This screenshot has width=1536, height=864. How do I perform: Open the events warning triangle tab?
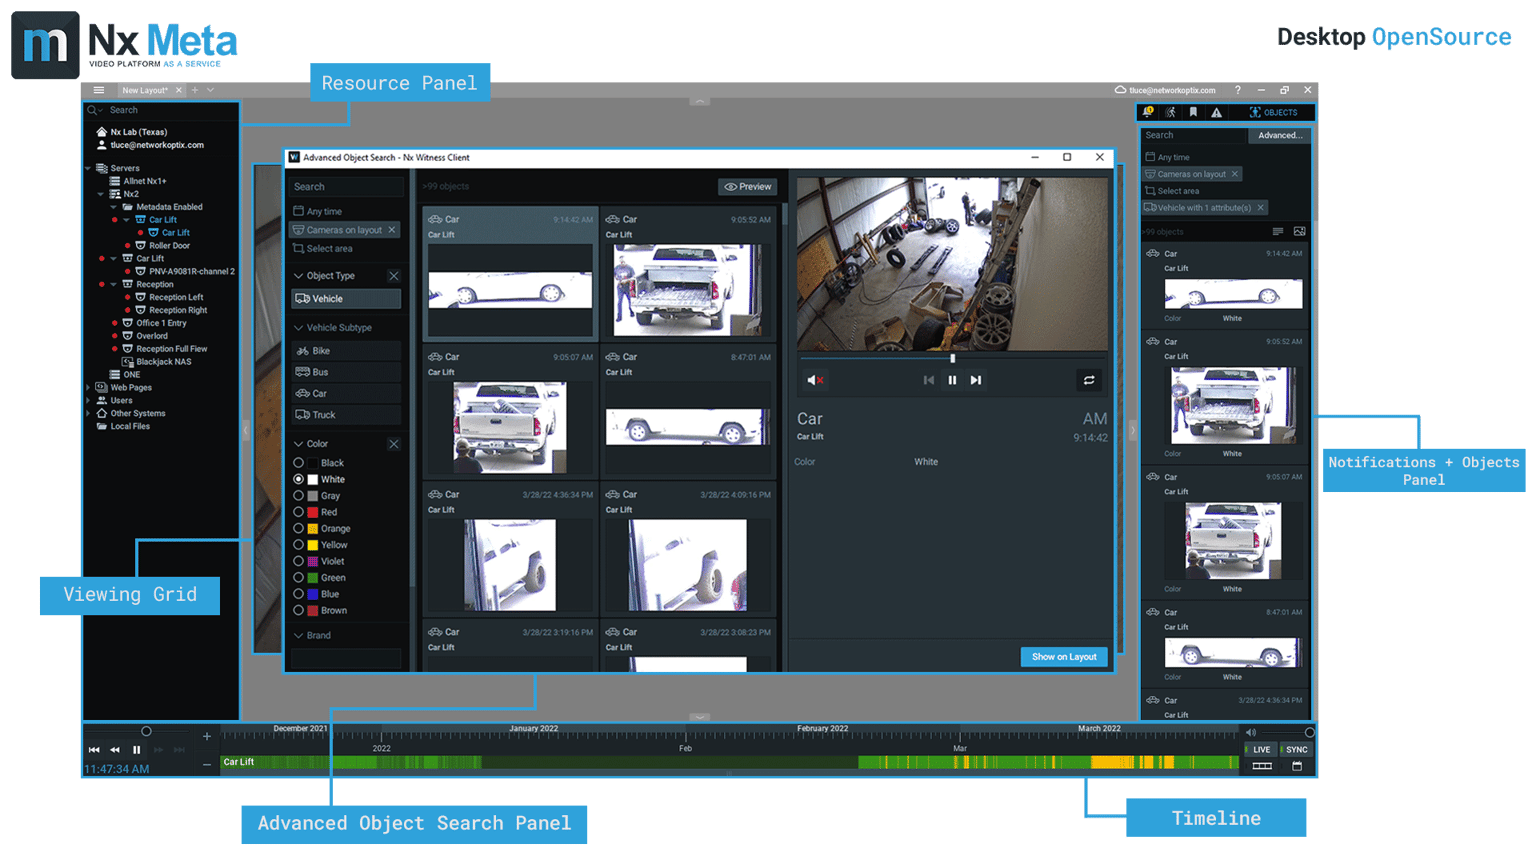click(1216, 112)
